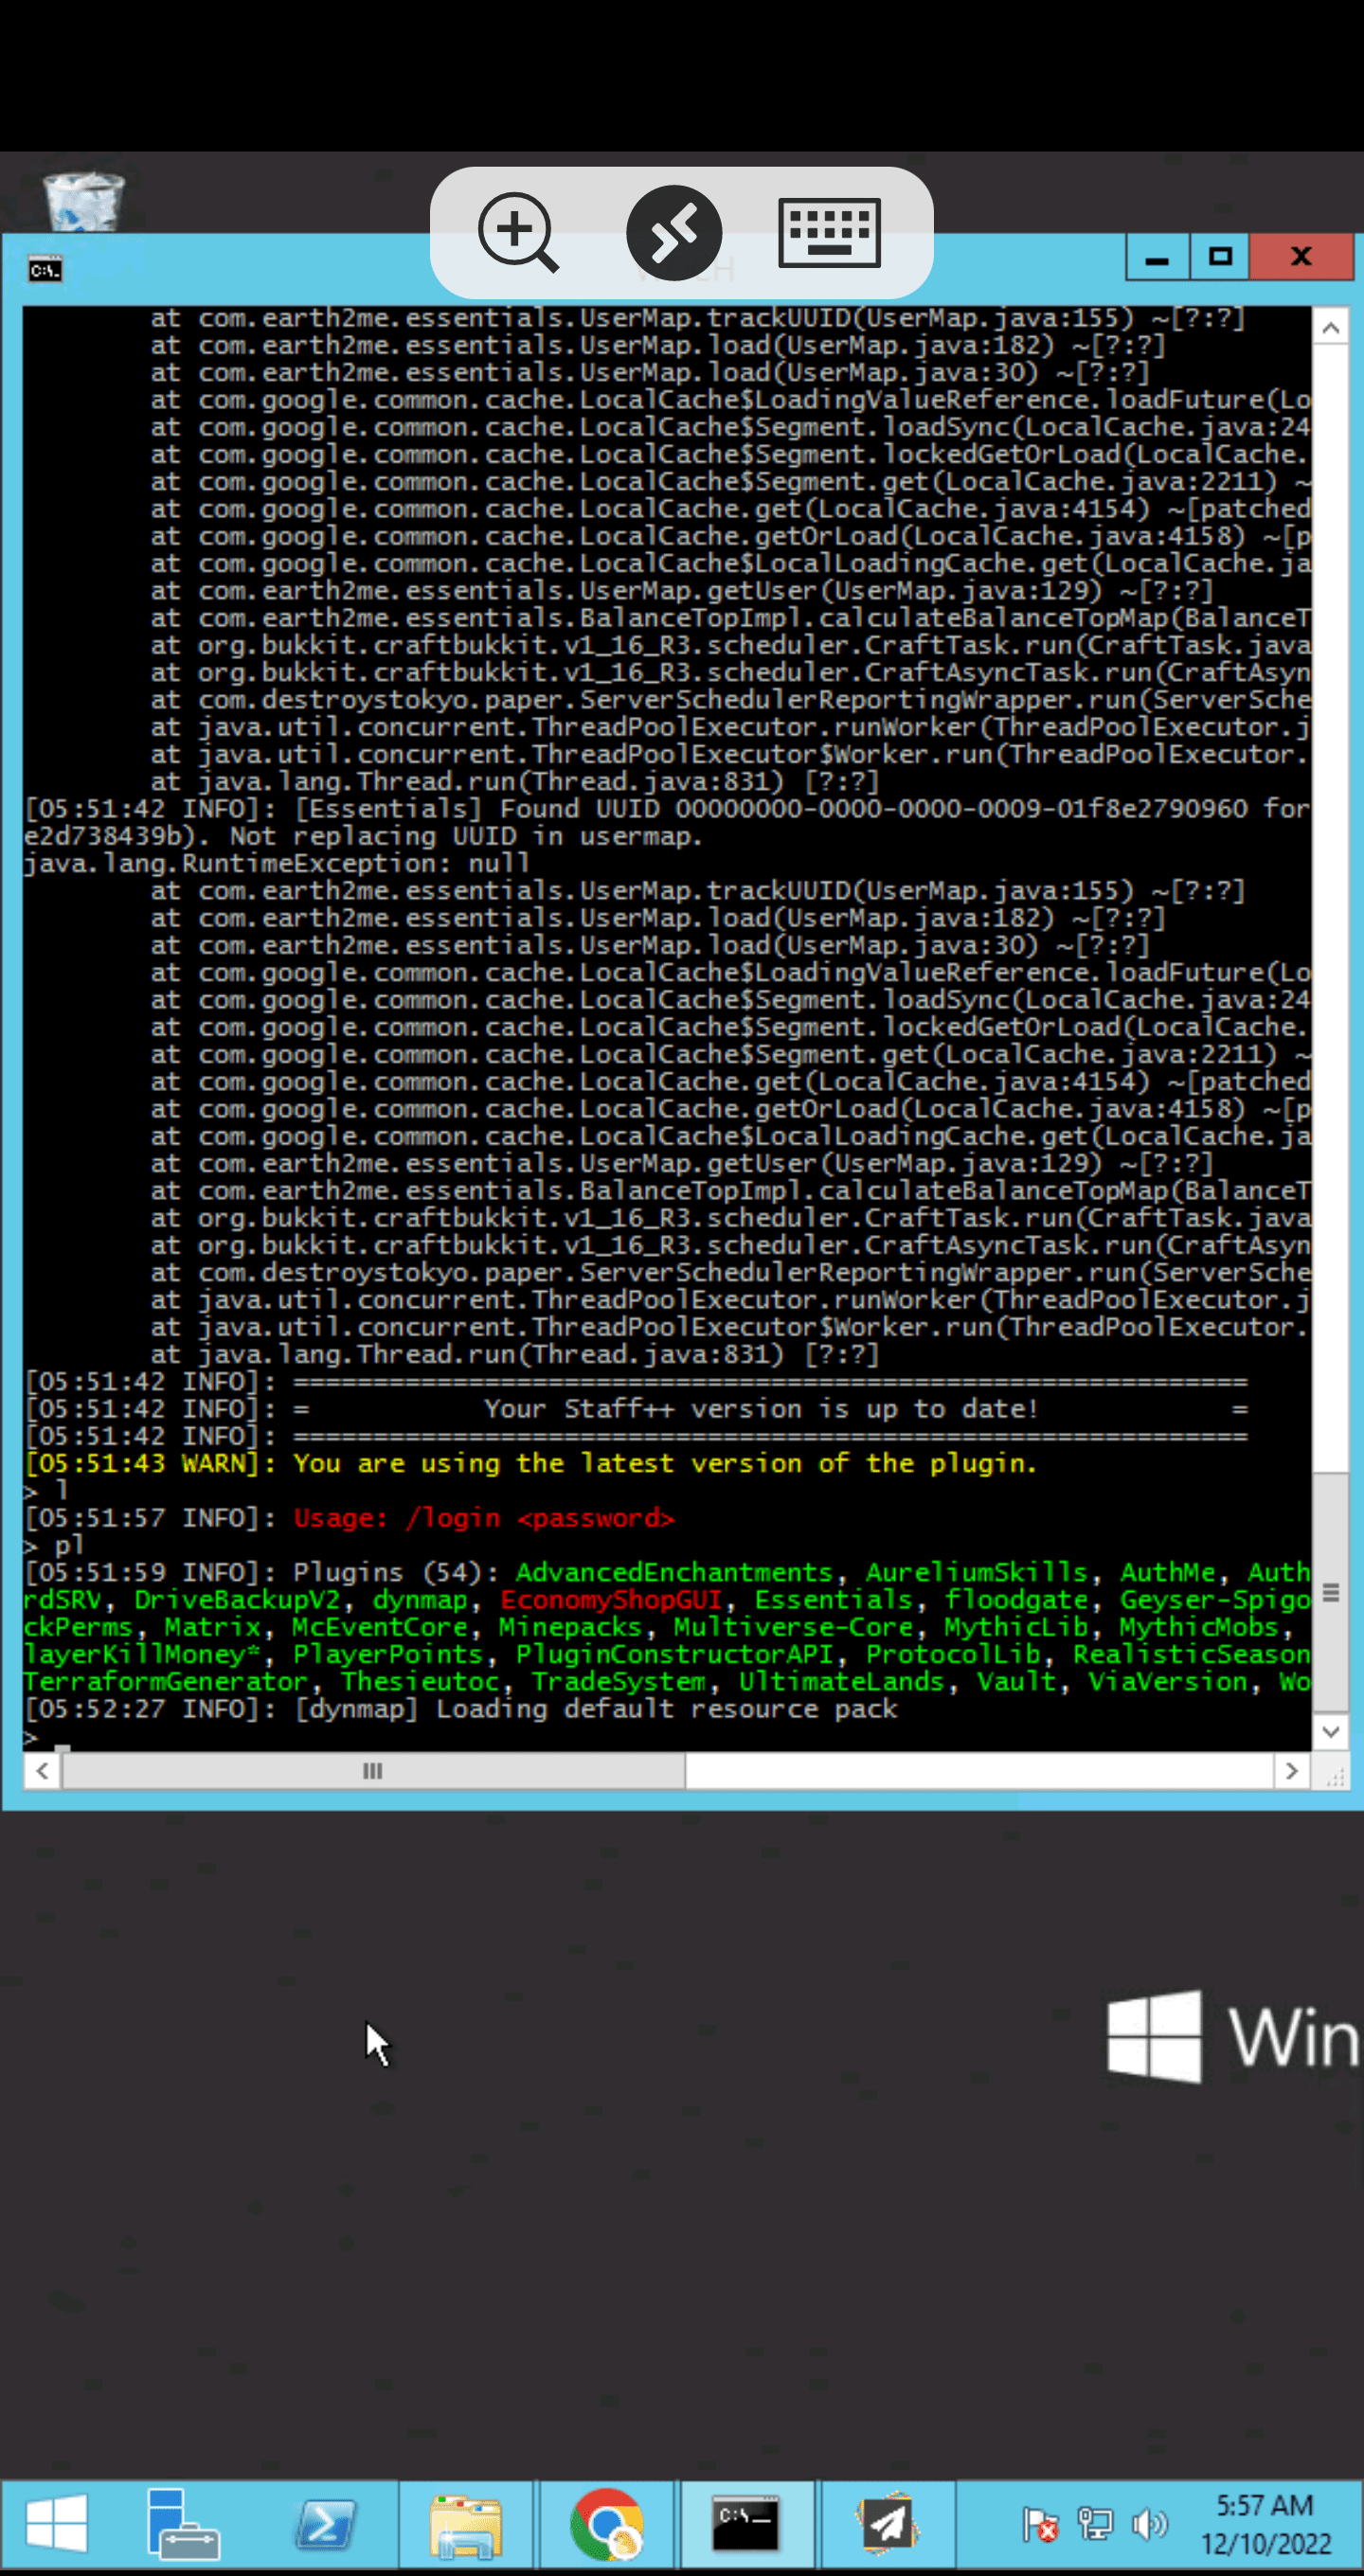
Task: Click the UltimateLands plugin name
Action: (841, 1682)
